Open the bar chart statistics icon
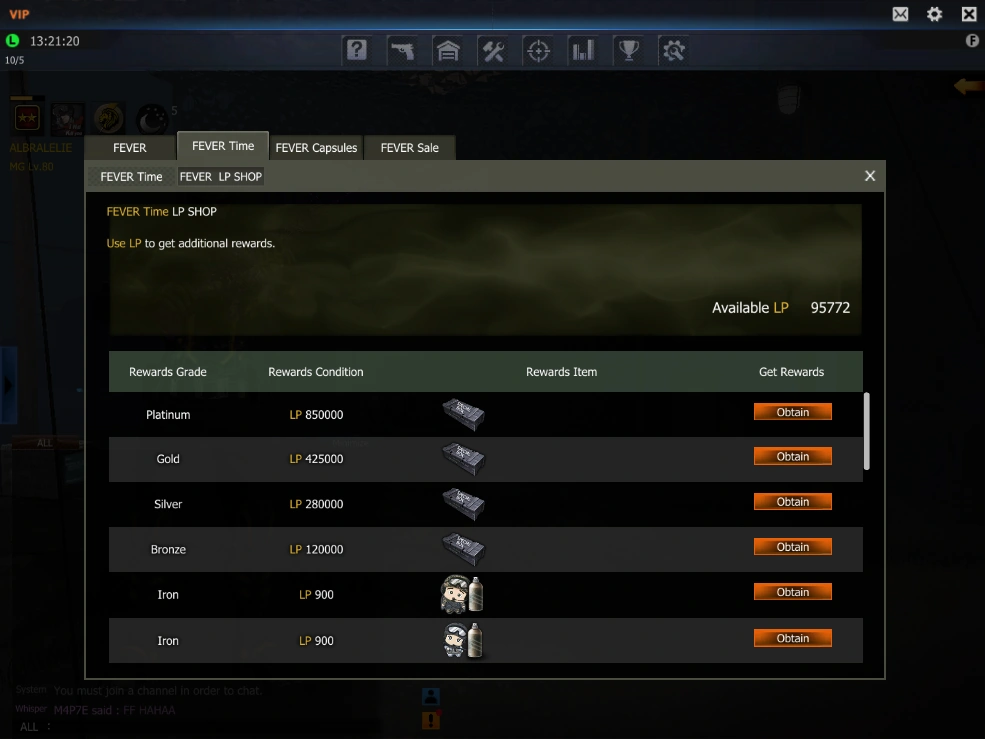The width and height of the screenshot is (985, 739). [x=584, y=50]
